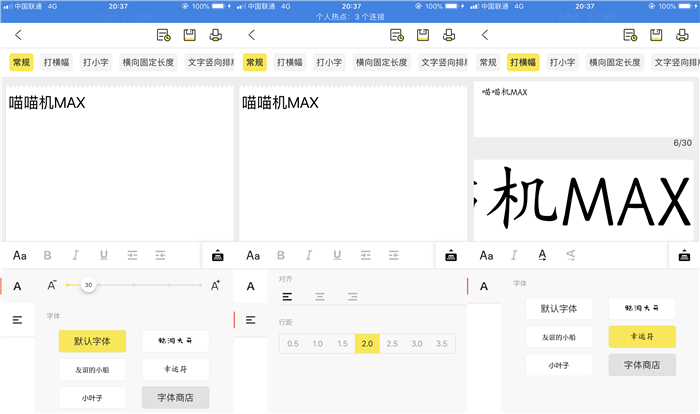This screenshot has width=700, height=414.
Task: Set line spacing to 2.5
Action: 392,343
